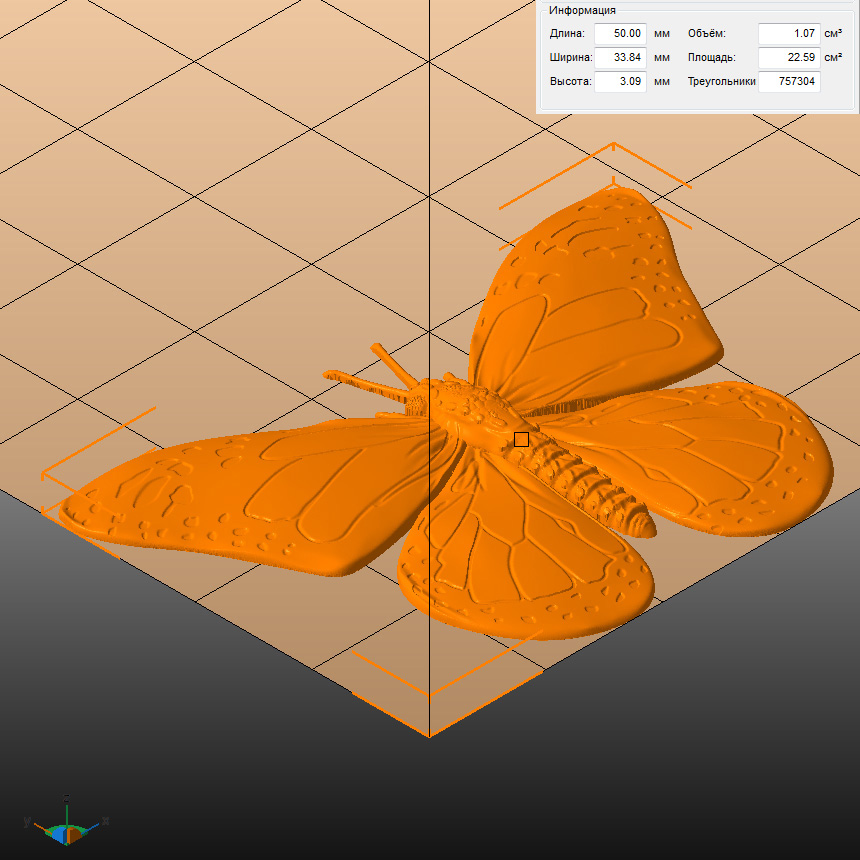Click the Ширина value field
860x860 pixels.
click(x=620, y=57)
